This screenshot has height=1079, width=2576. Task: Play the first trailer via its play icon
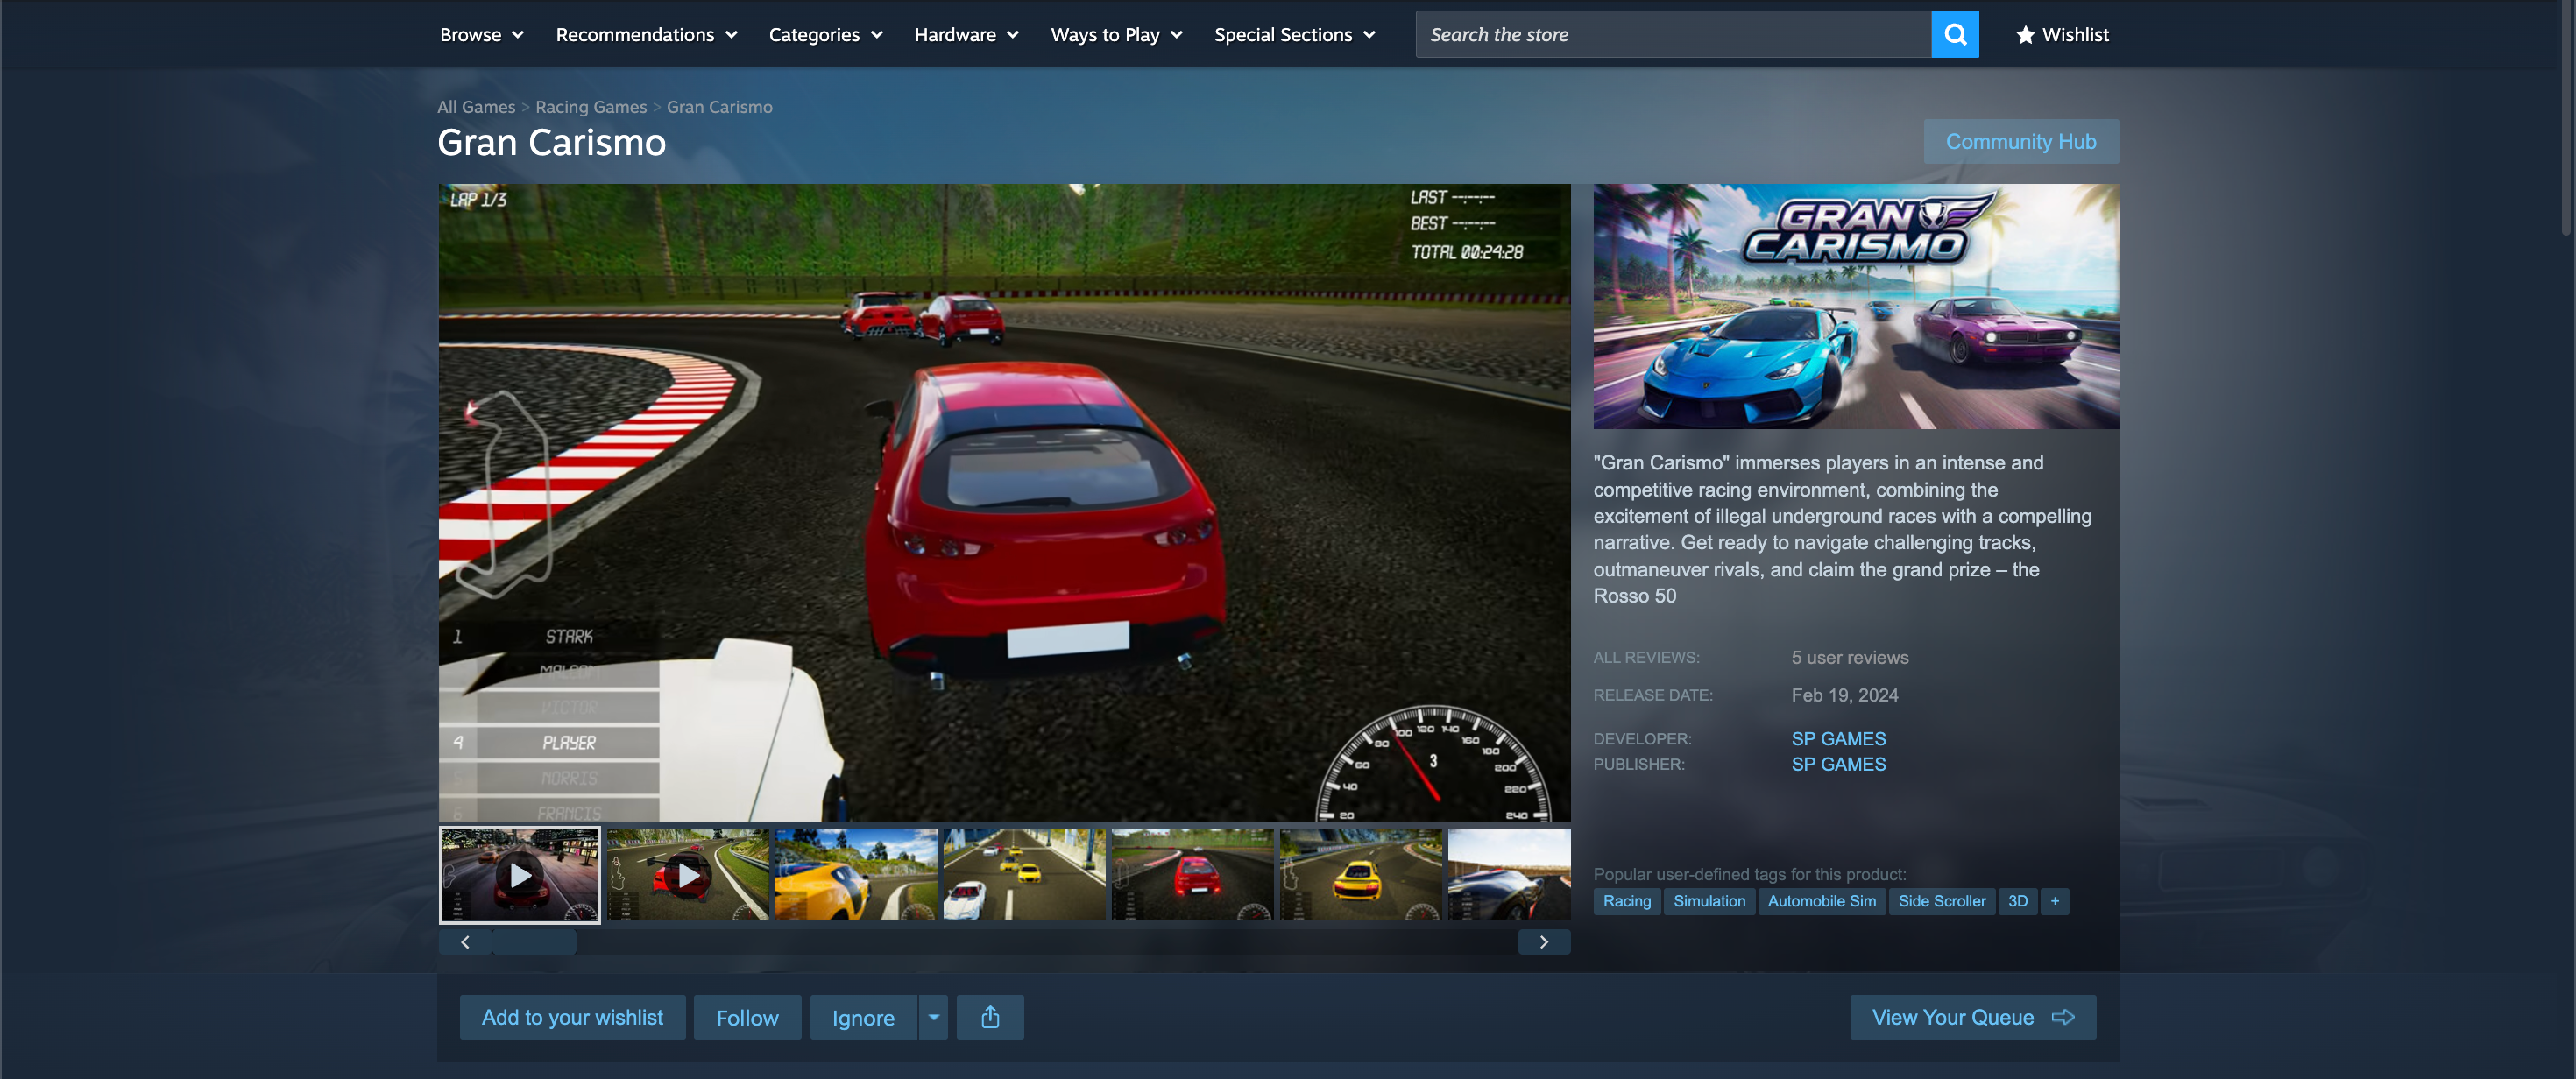point(518,875)
